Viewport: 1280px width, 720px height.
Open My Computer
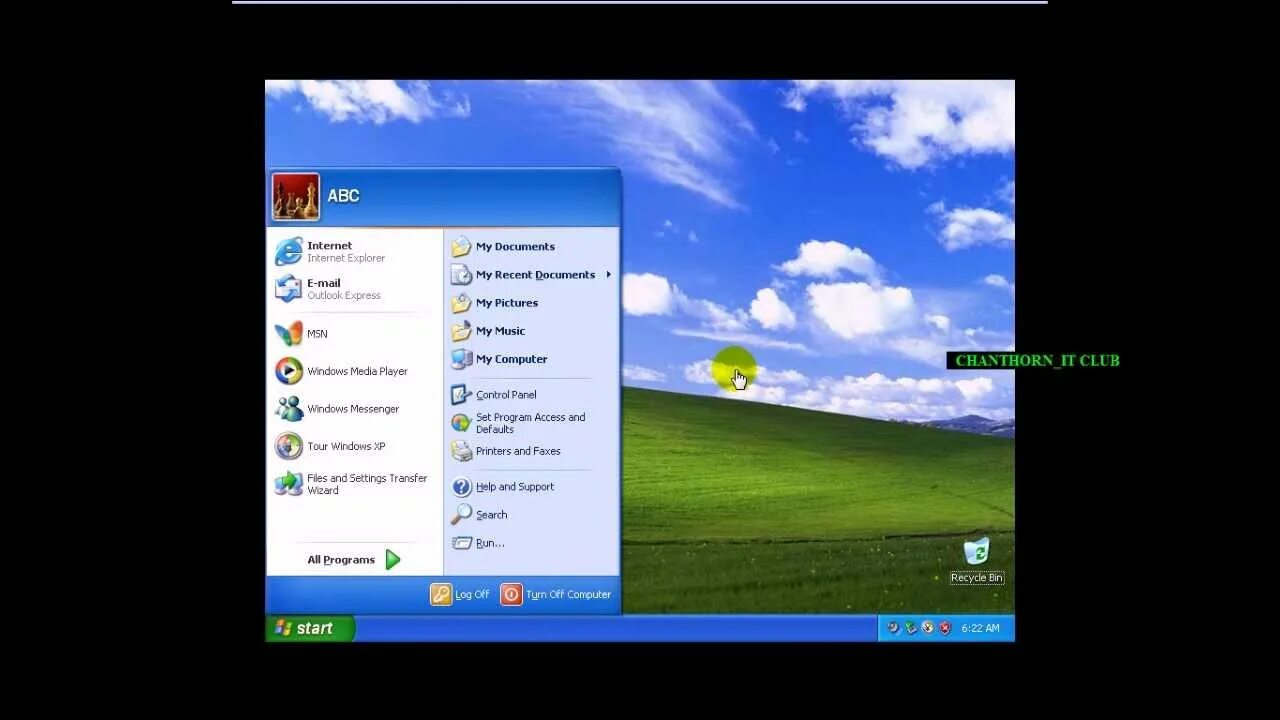[x=511, y=359]
